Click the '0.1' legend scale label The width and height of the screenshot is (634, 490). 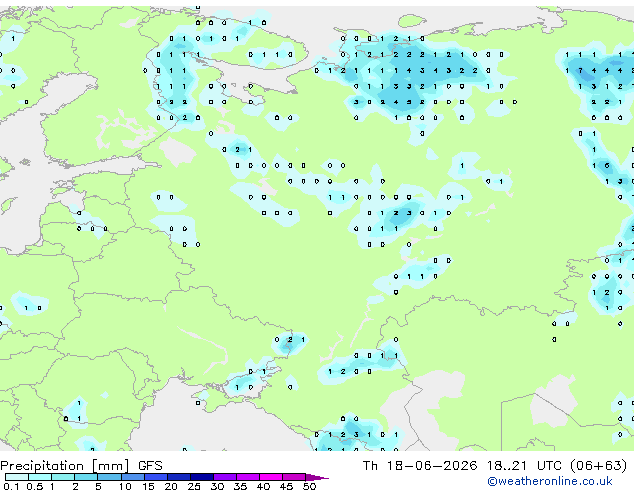[x=11, y=486]
